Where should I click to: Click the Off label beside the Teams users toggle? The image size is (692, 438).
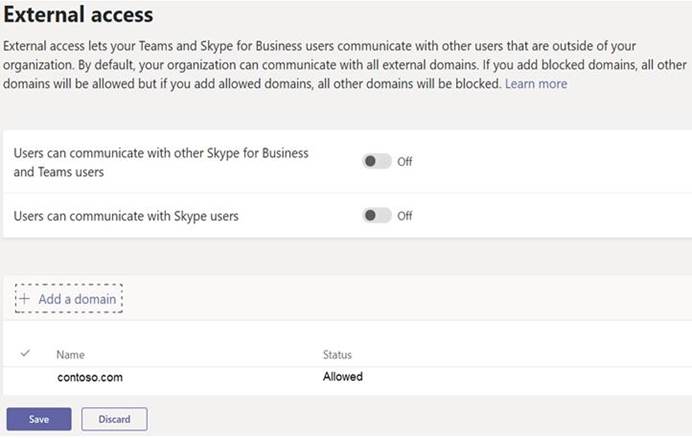click(x=405, y=162)
